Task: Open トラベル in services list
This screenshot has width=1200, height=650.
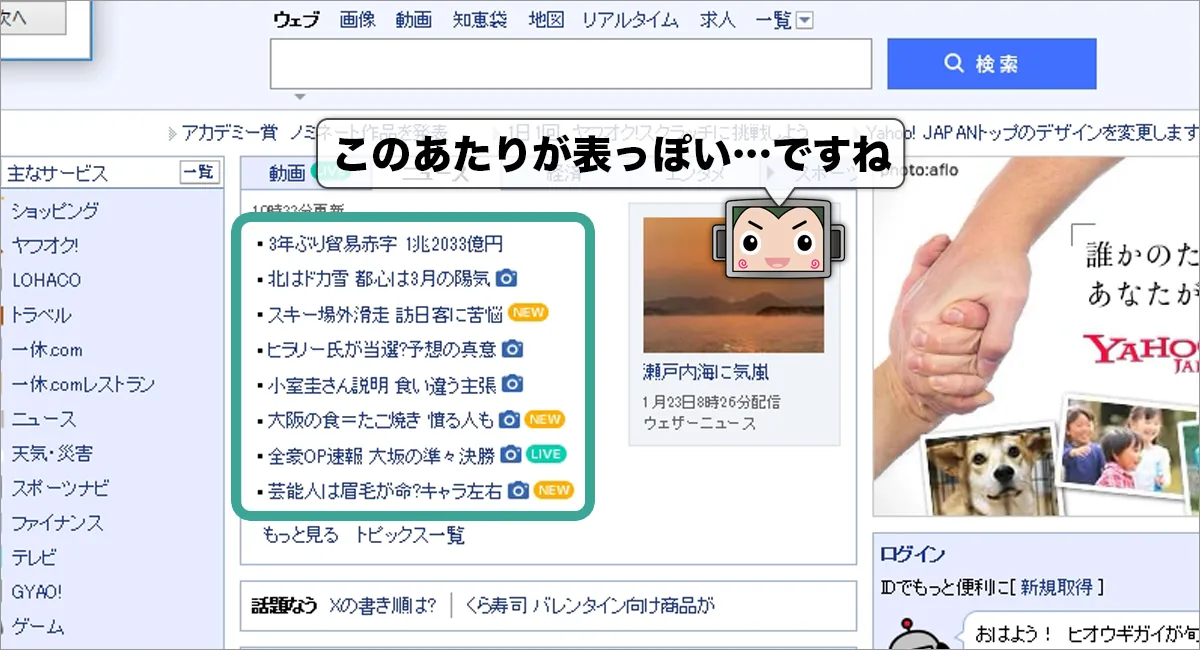Action: coord(42,315)
